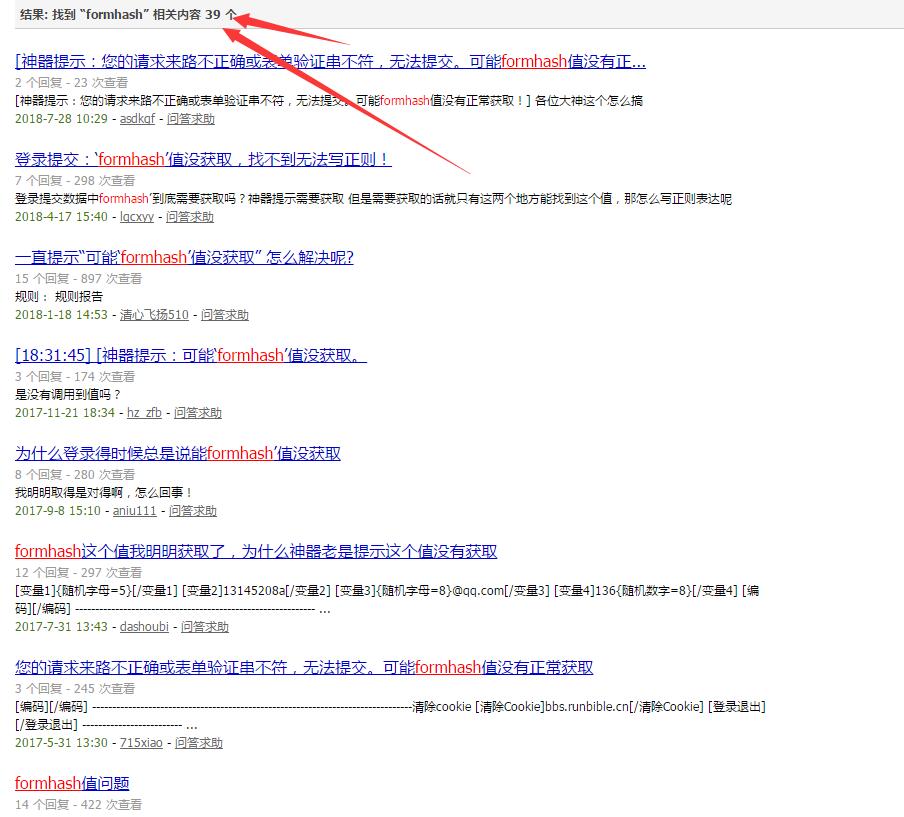Open the thread 一直提示"可能'formhash'值没获取" 怎么解决呢?
The image size is (904, 817).
coord(184,258)
